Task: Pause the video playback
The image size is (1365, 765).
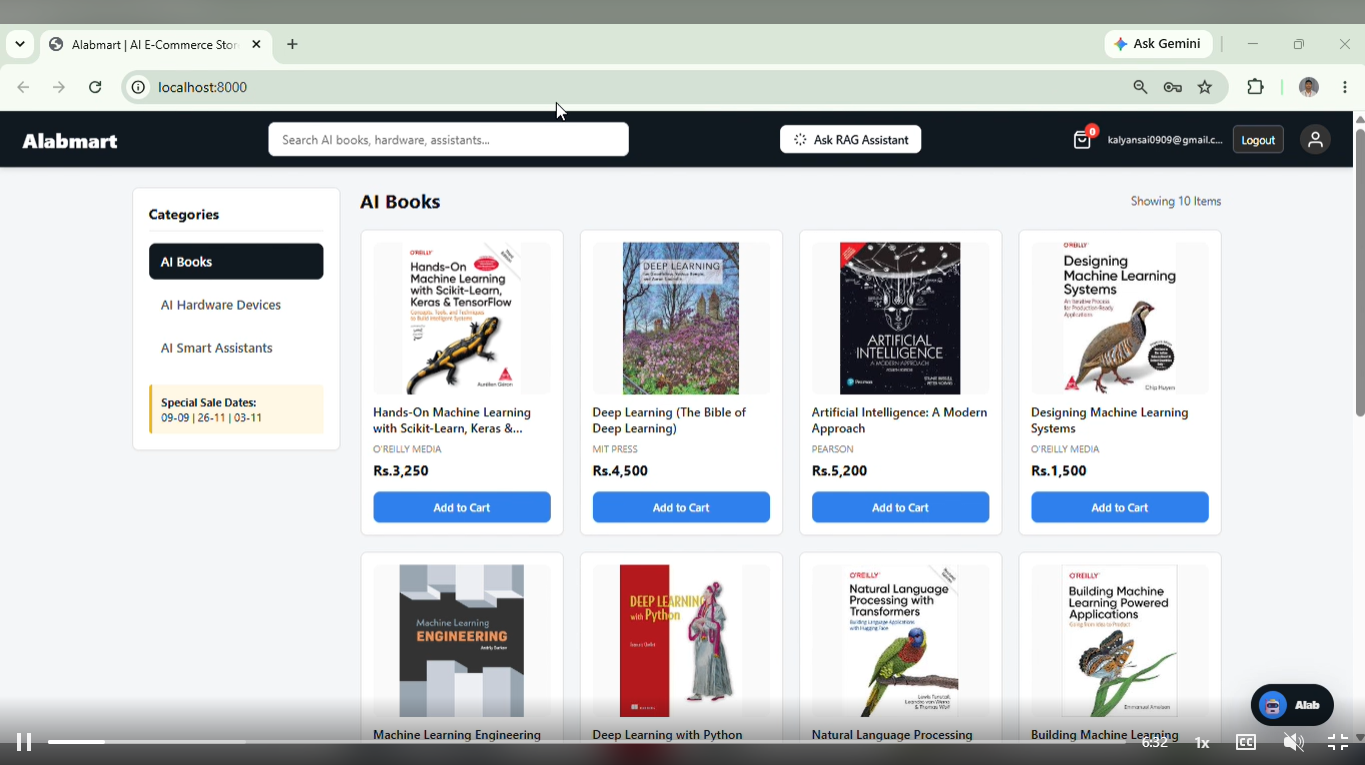Action: [x=24, y=742]
